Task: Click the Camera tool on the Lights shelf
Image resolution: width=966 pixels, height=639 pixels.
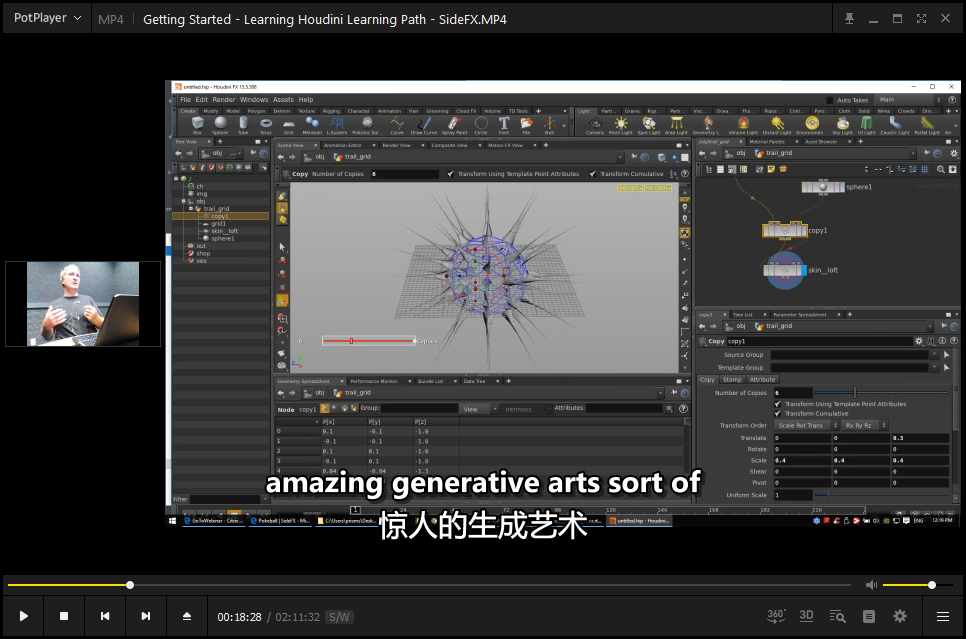Action: (x=596, y=124)
